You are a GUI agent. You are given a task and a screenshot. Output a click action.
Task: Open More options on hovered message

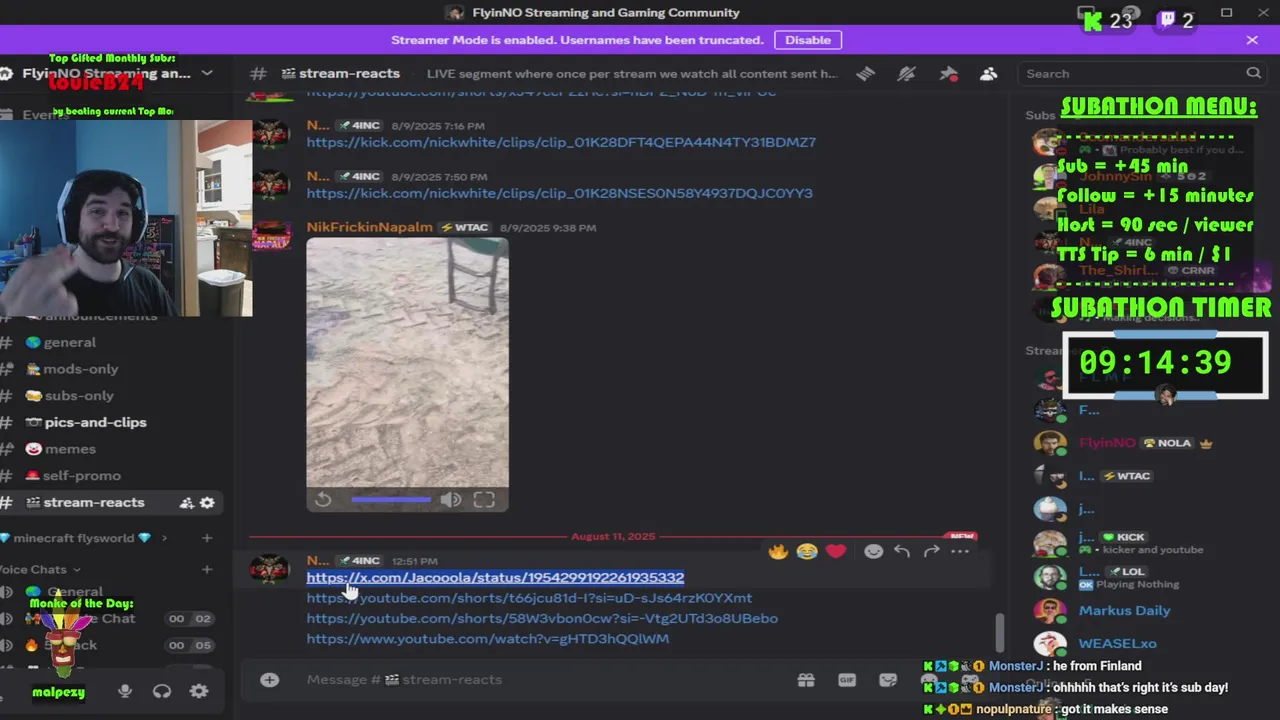click(960, 551)
